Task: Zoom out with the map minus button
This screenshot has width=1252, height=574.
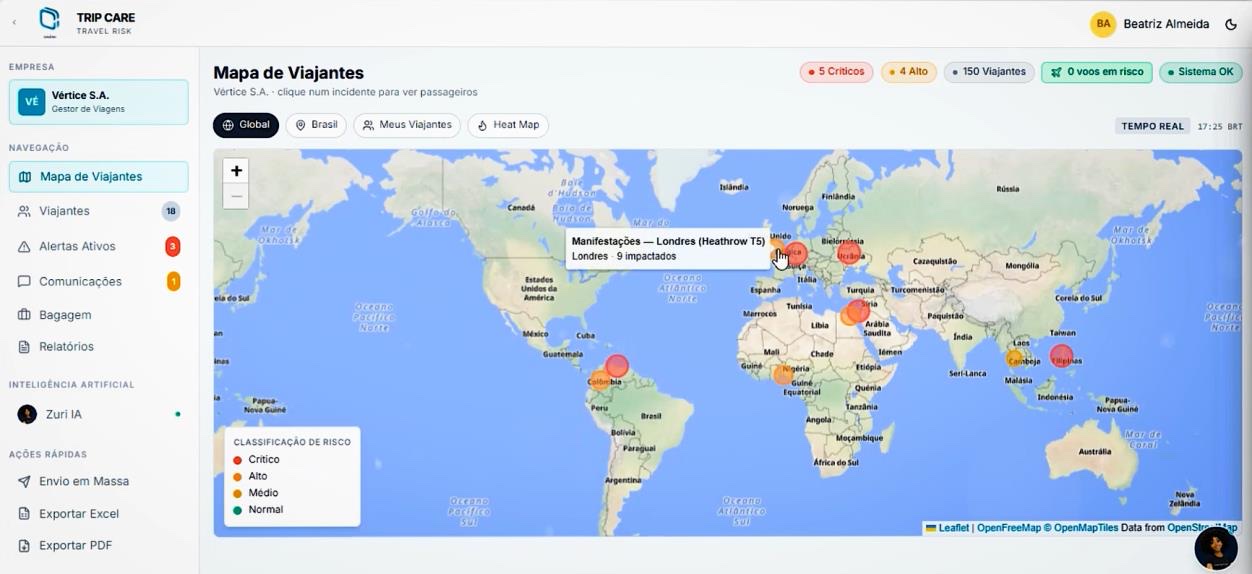Action: (236, 196)
